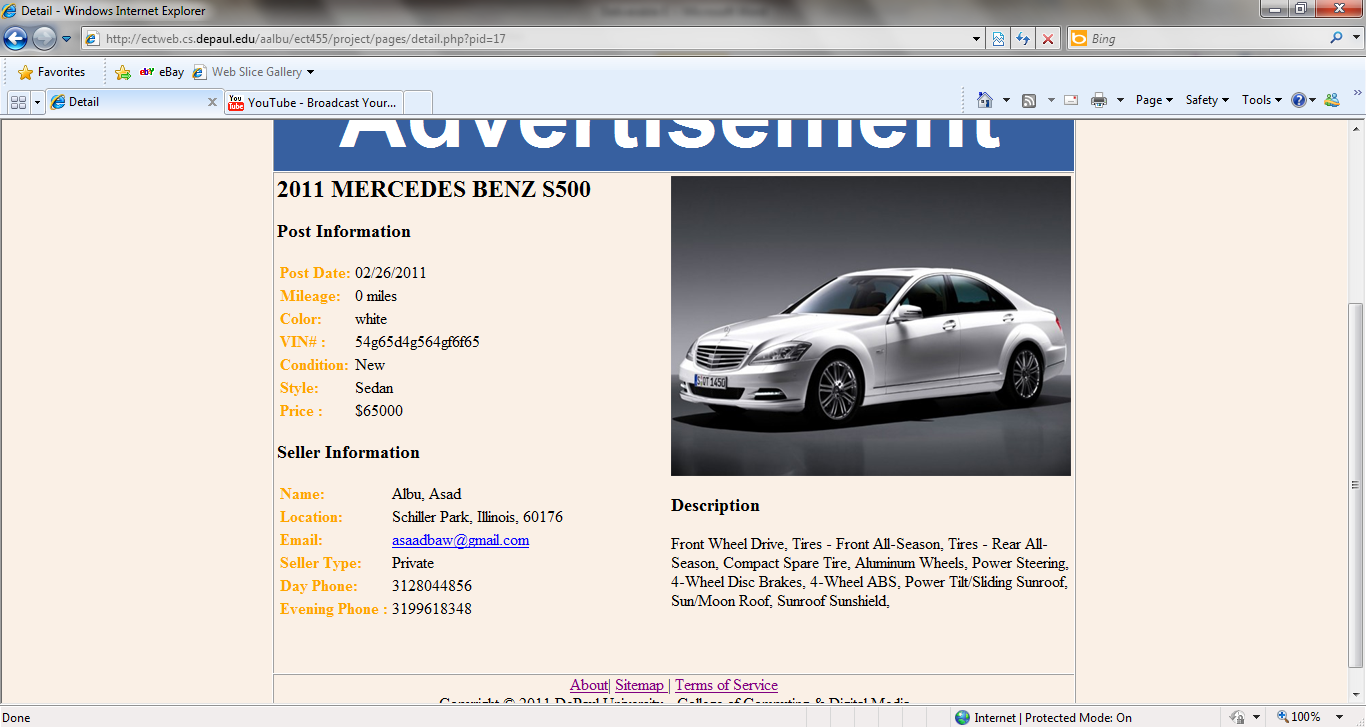Click the Read Mail envelope icon
The width and height of the screenshot is (1366, 728).
click(1071, 100)
